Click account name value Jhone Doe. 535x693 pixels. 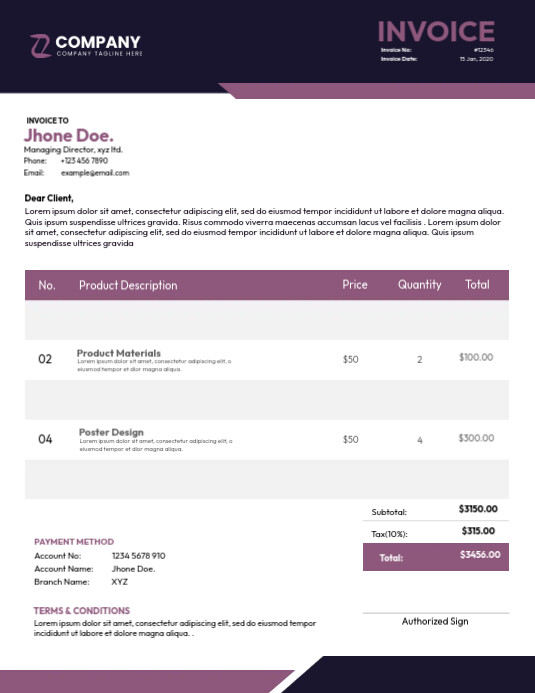pyautogui.click(x=133, y=569)
